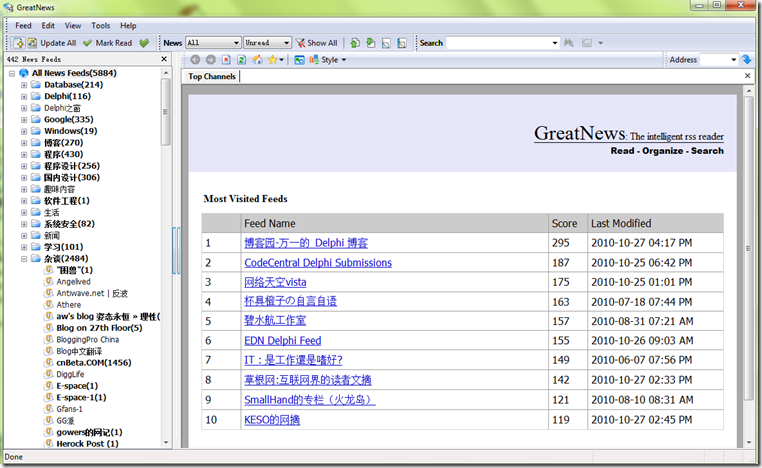Open the Style dropdown menu
Viewport: 762px width, 468px height.
328,60
